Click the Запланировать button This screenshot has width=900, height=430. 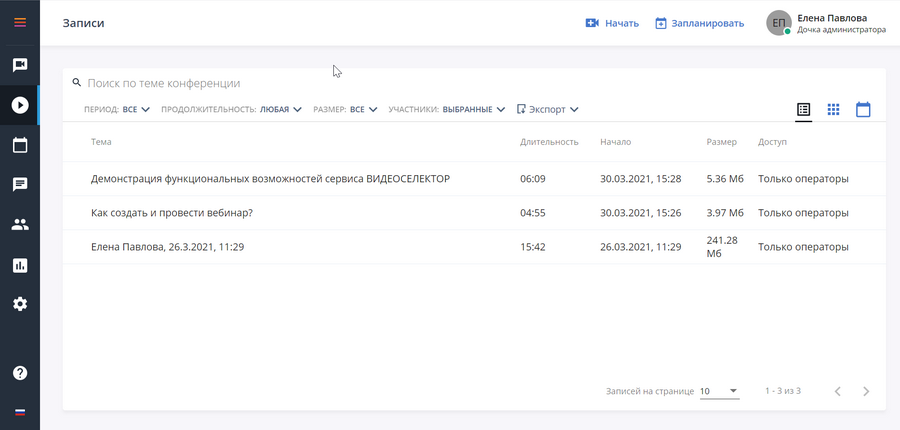(700, 23)
